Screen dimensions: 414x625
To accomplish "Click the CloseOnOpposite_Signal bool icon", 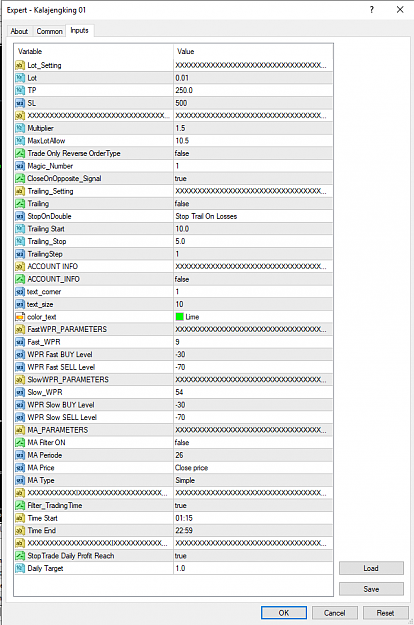I will tap(20, 178).
